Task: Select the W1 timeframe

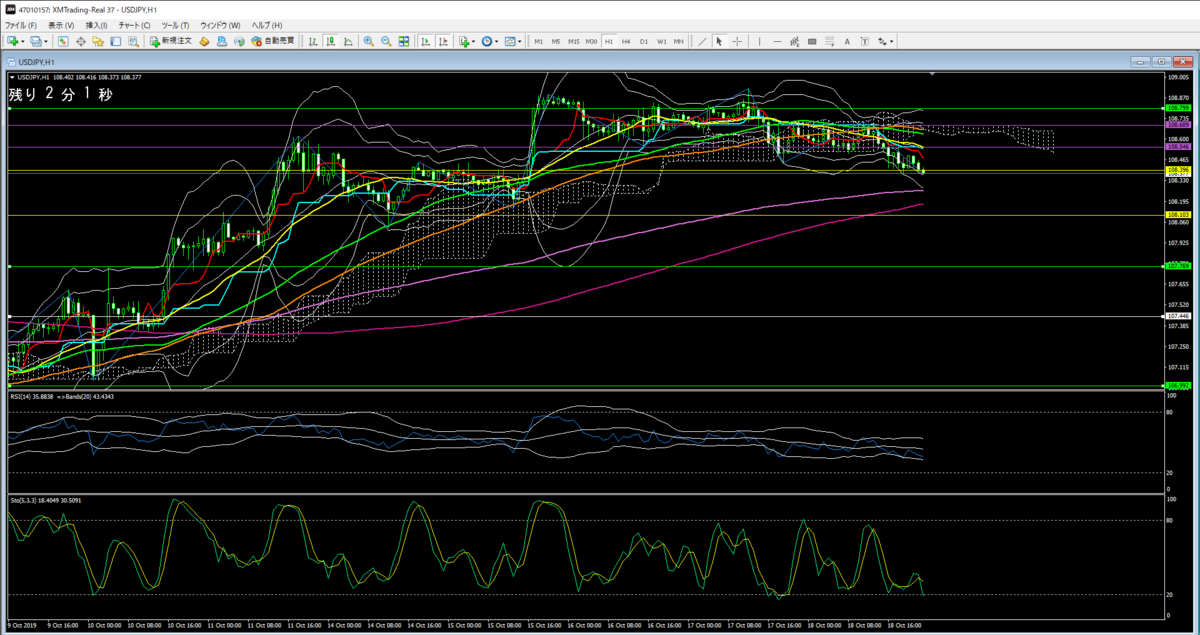Action: 662,41
